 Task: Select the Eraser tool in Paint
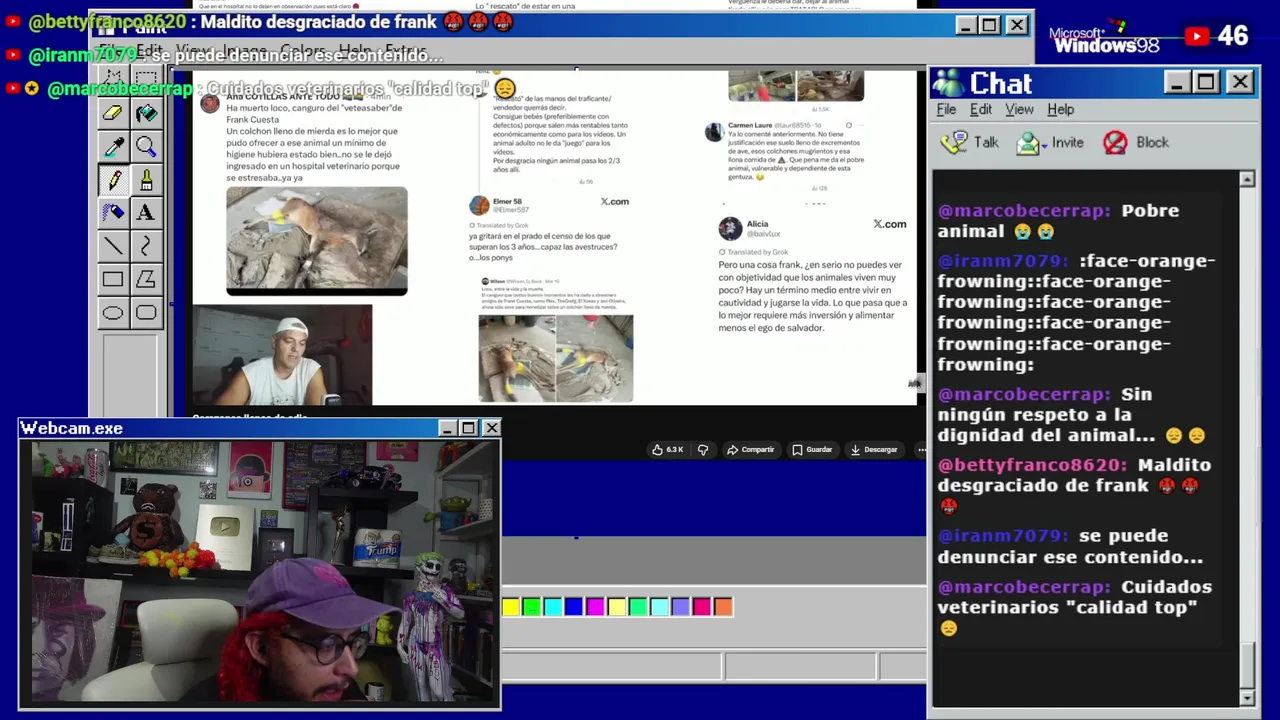click(x=113, y=114)
